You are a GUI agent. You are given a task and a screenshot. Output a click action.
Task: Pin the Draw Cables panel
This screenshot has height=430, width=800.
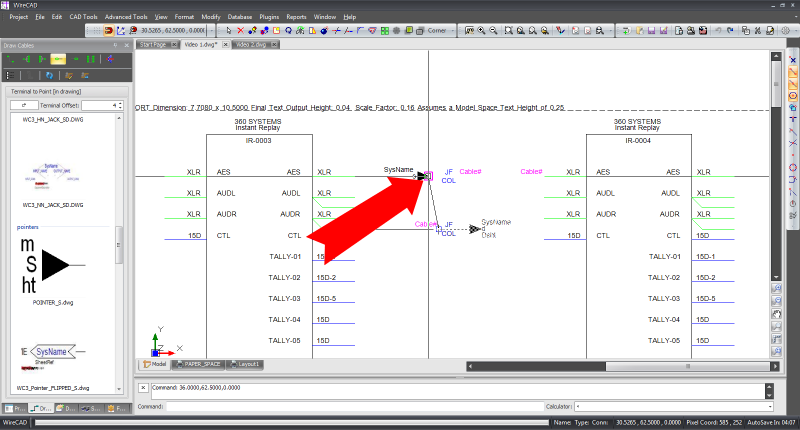(x=116, y=45)
